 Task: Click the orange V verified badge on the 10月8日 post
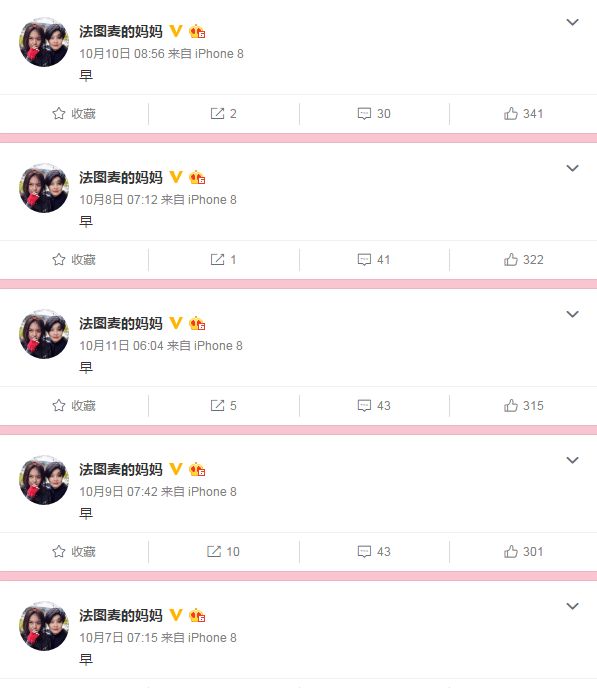pyautogui.click(x=176, y=177)
